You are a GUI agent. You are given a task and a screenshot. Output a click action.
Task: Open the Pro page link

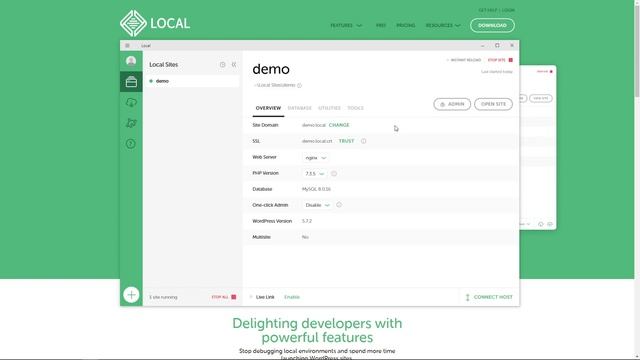click(381, 25)
